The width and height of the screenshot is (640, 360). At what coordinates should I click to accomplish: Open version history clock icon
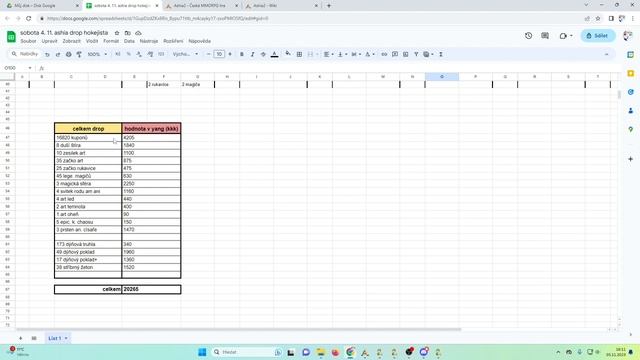pyautogui.click(x=529, y=36)
